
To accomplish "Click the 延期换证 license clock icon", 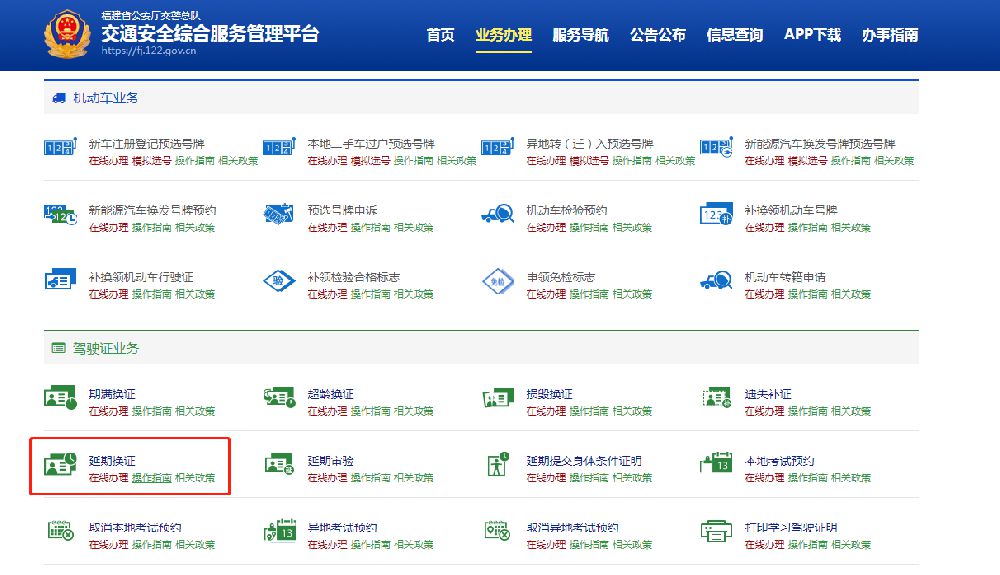I will click(60, 464).
